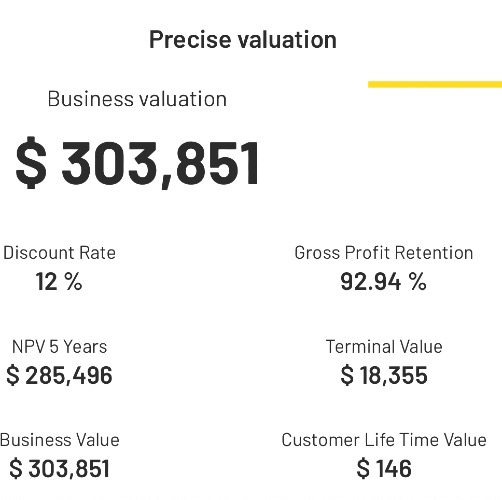Screen dimensions: 502x500
Task: Click the dollar sign before 146
Action: click(363, 469)
